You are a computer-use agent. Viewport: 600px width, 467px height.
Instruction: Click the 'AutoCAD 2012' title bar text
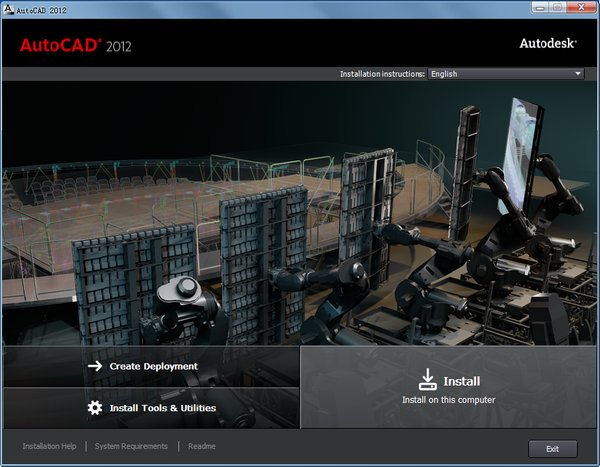pos(41,10)
